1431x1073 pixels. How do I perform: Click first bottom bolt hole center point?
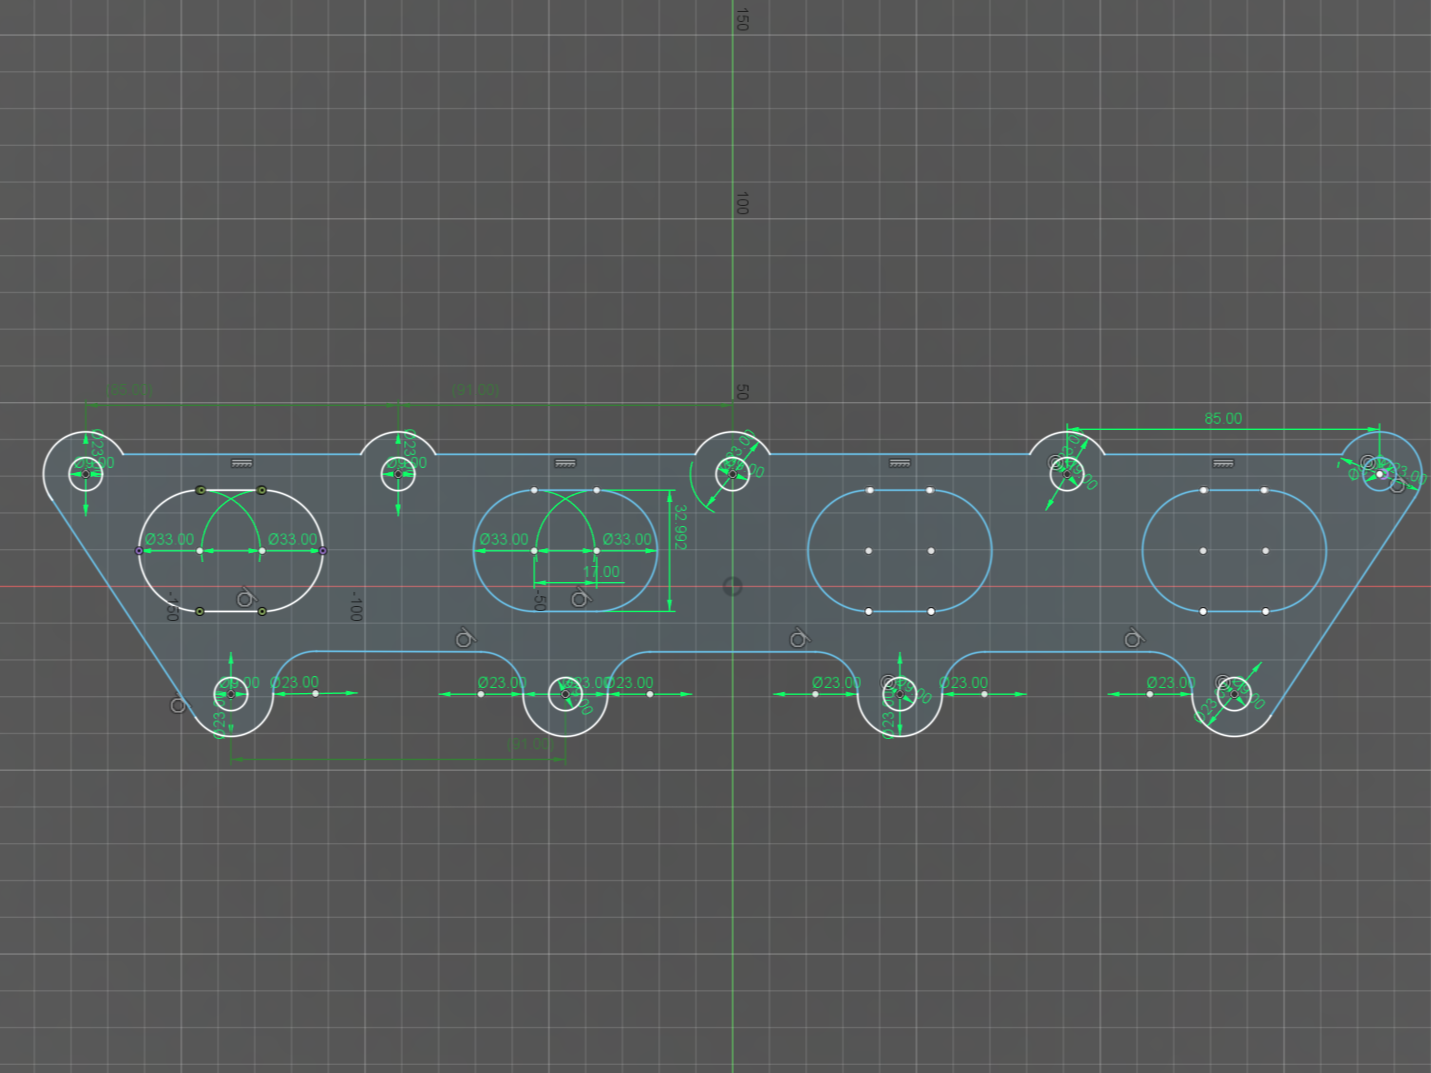coord(231,693)
